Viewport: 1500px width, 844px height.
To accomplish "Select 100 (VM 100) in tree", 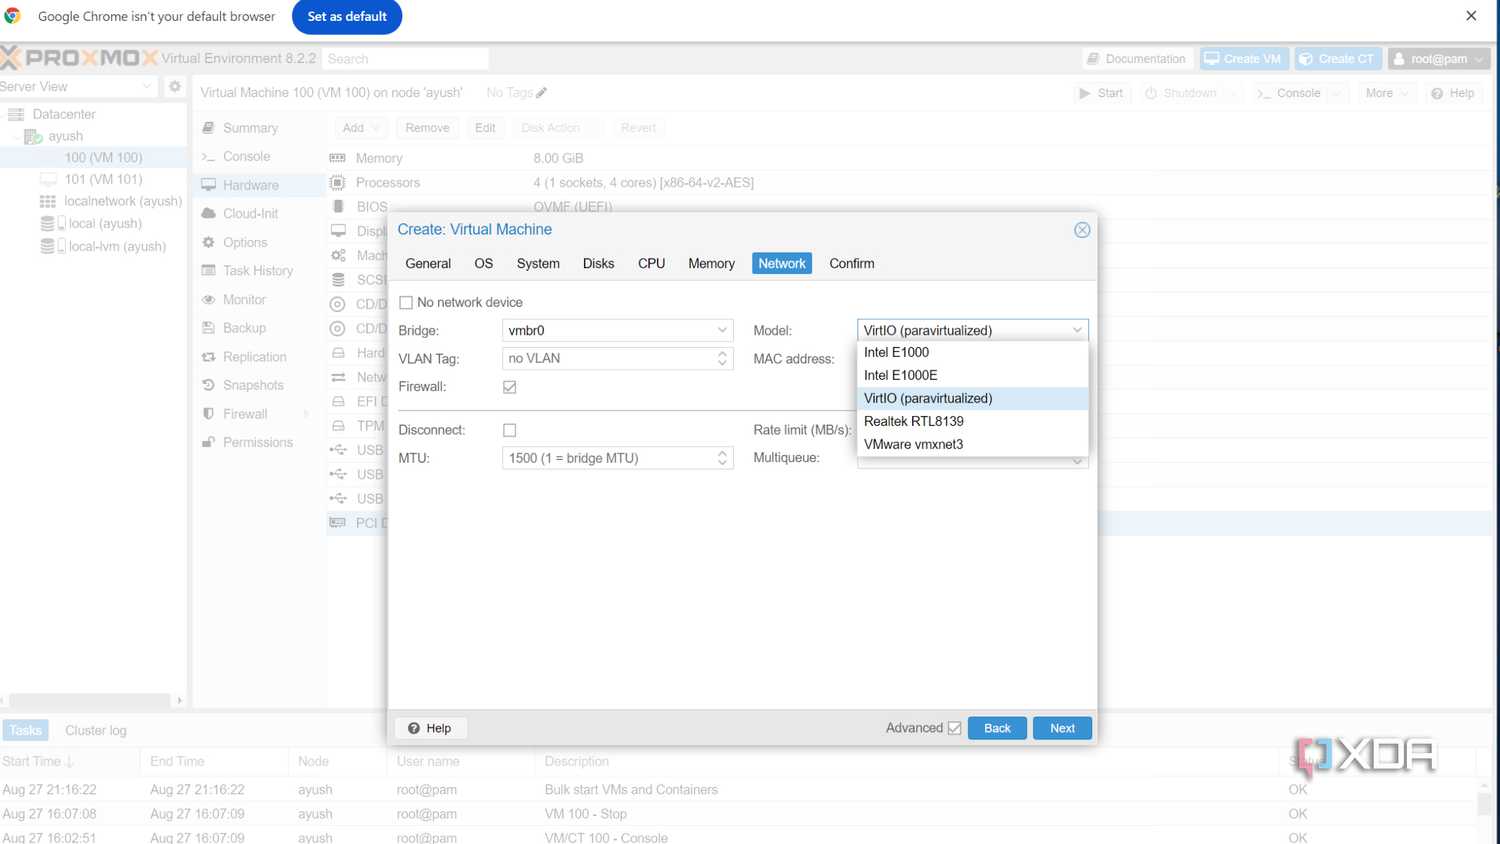I will pyautogui.click(x=103, y=158).
